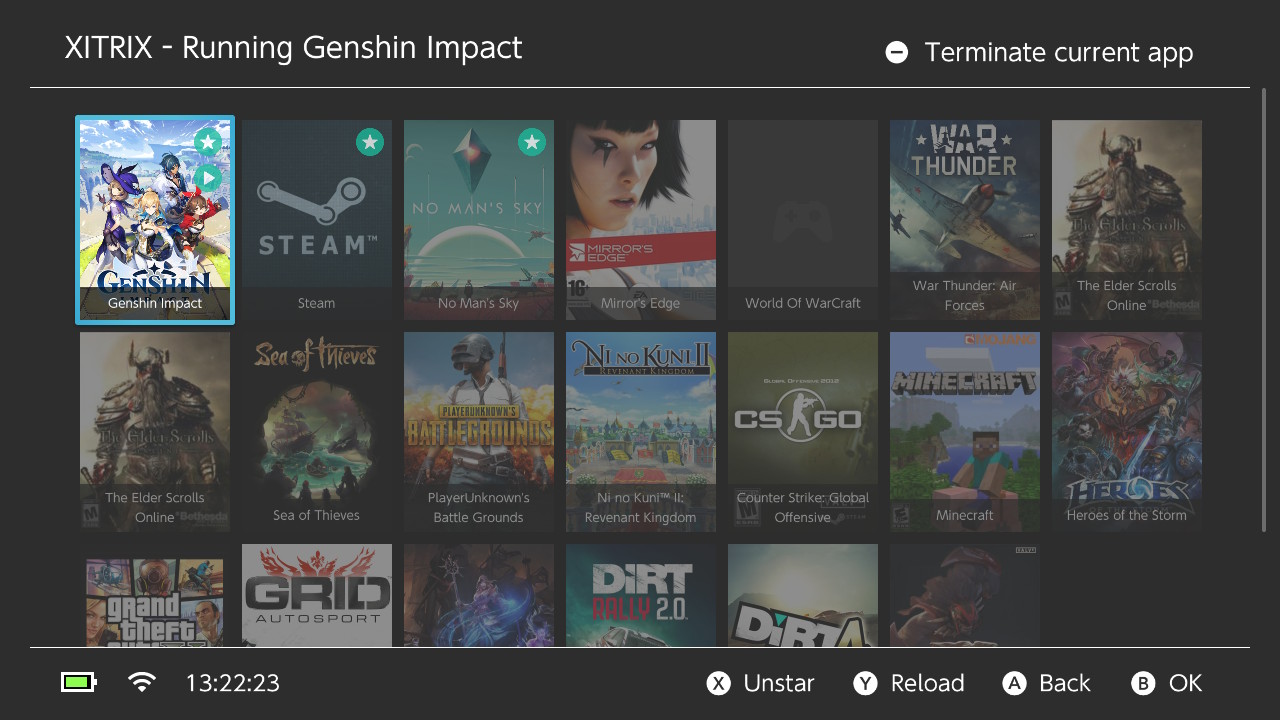Open PlayerUnknown's Battle Grounds tile
Viewport: 1280px width, 720px height.
click(479, 432)
